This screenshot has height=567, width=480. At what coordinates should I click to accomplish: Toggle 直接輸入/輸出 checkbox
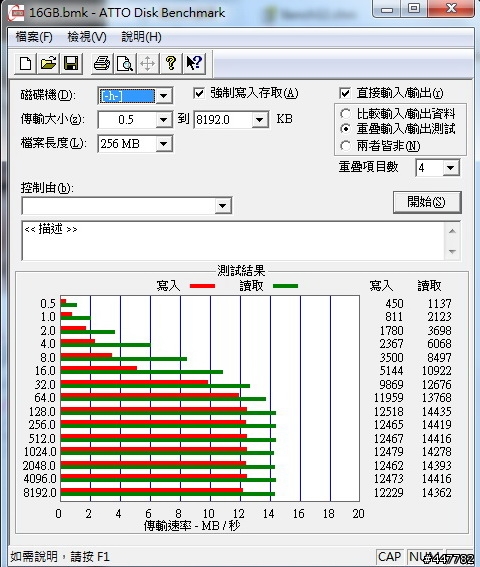tap(345, 93)
